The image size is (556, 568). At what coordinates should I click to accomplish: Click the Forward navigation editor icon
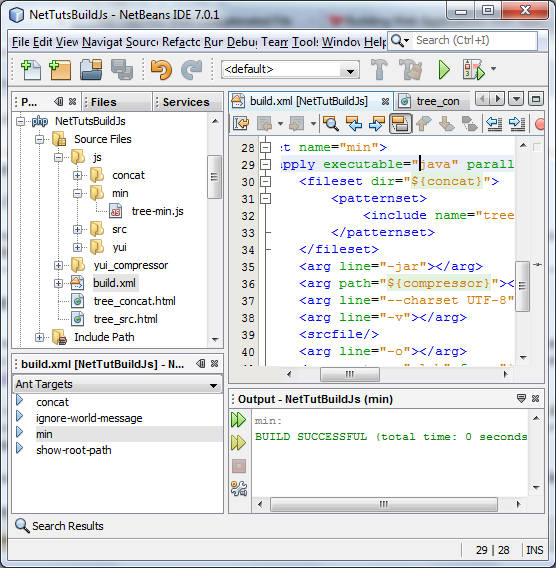pos(296,124)
